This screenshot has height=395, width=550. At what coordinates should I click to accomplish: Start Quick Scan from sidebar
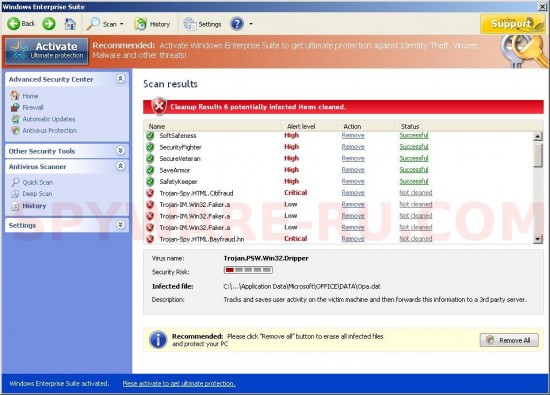38,182
